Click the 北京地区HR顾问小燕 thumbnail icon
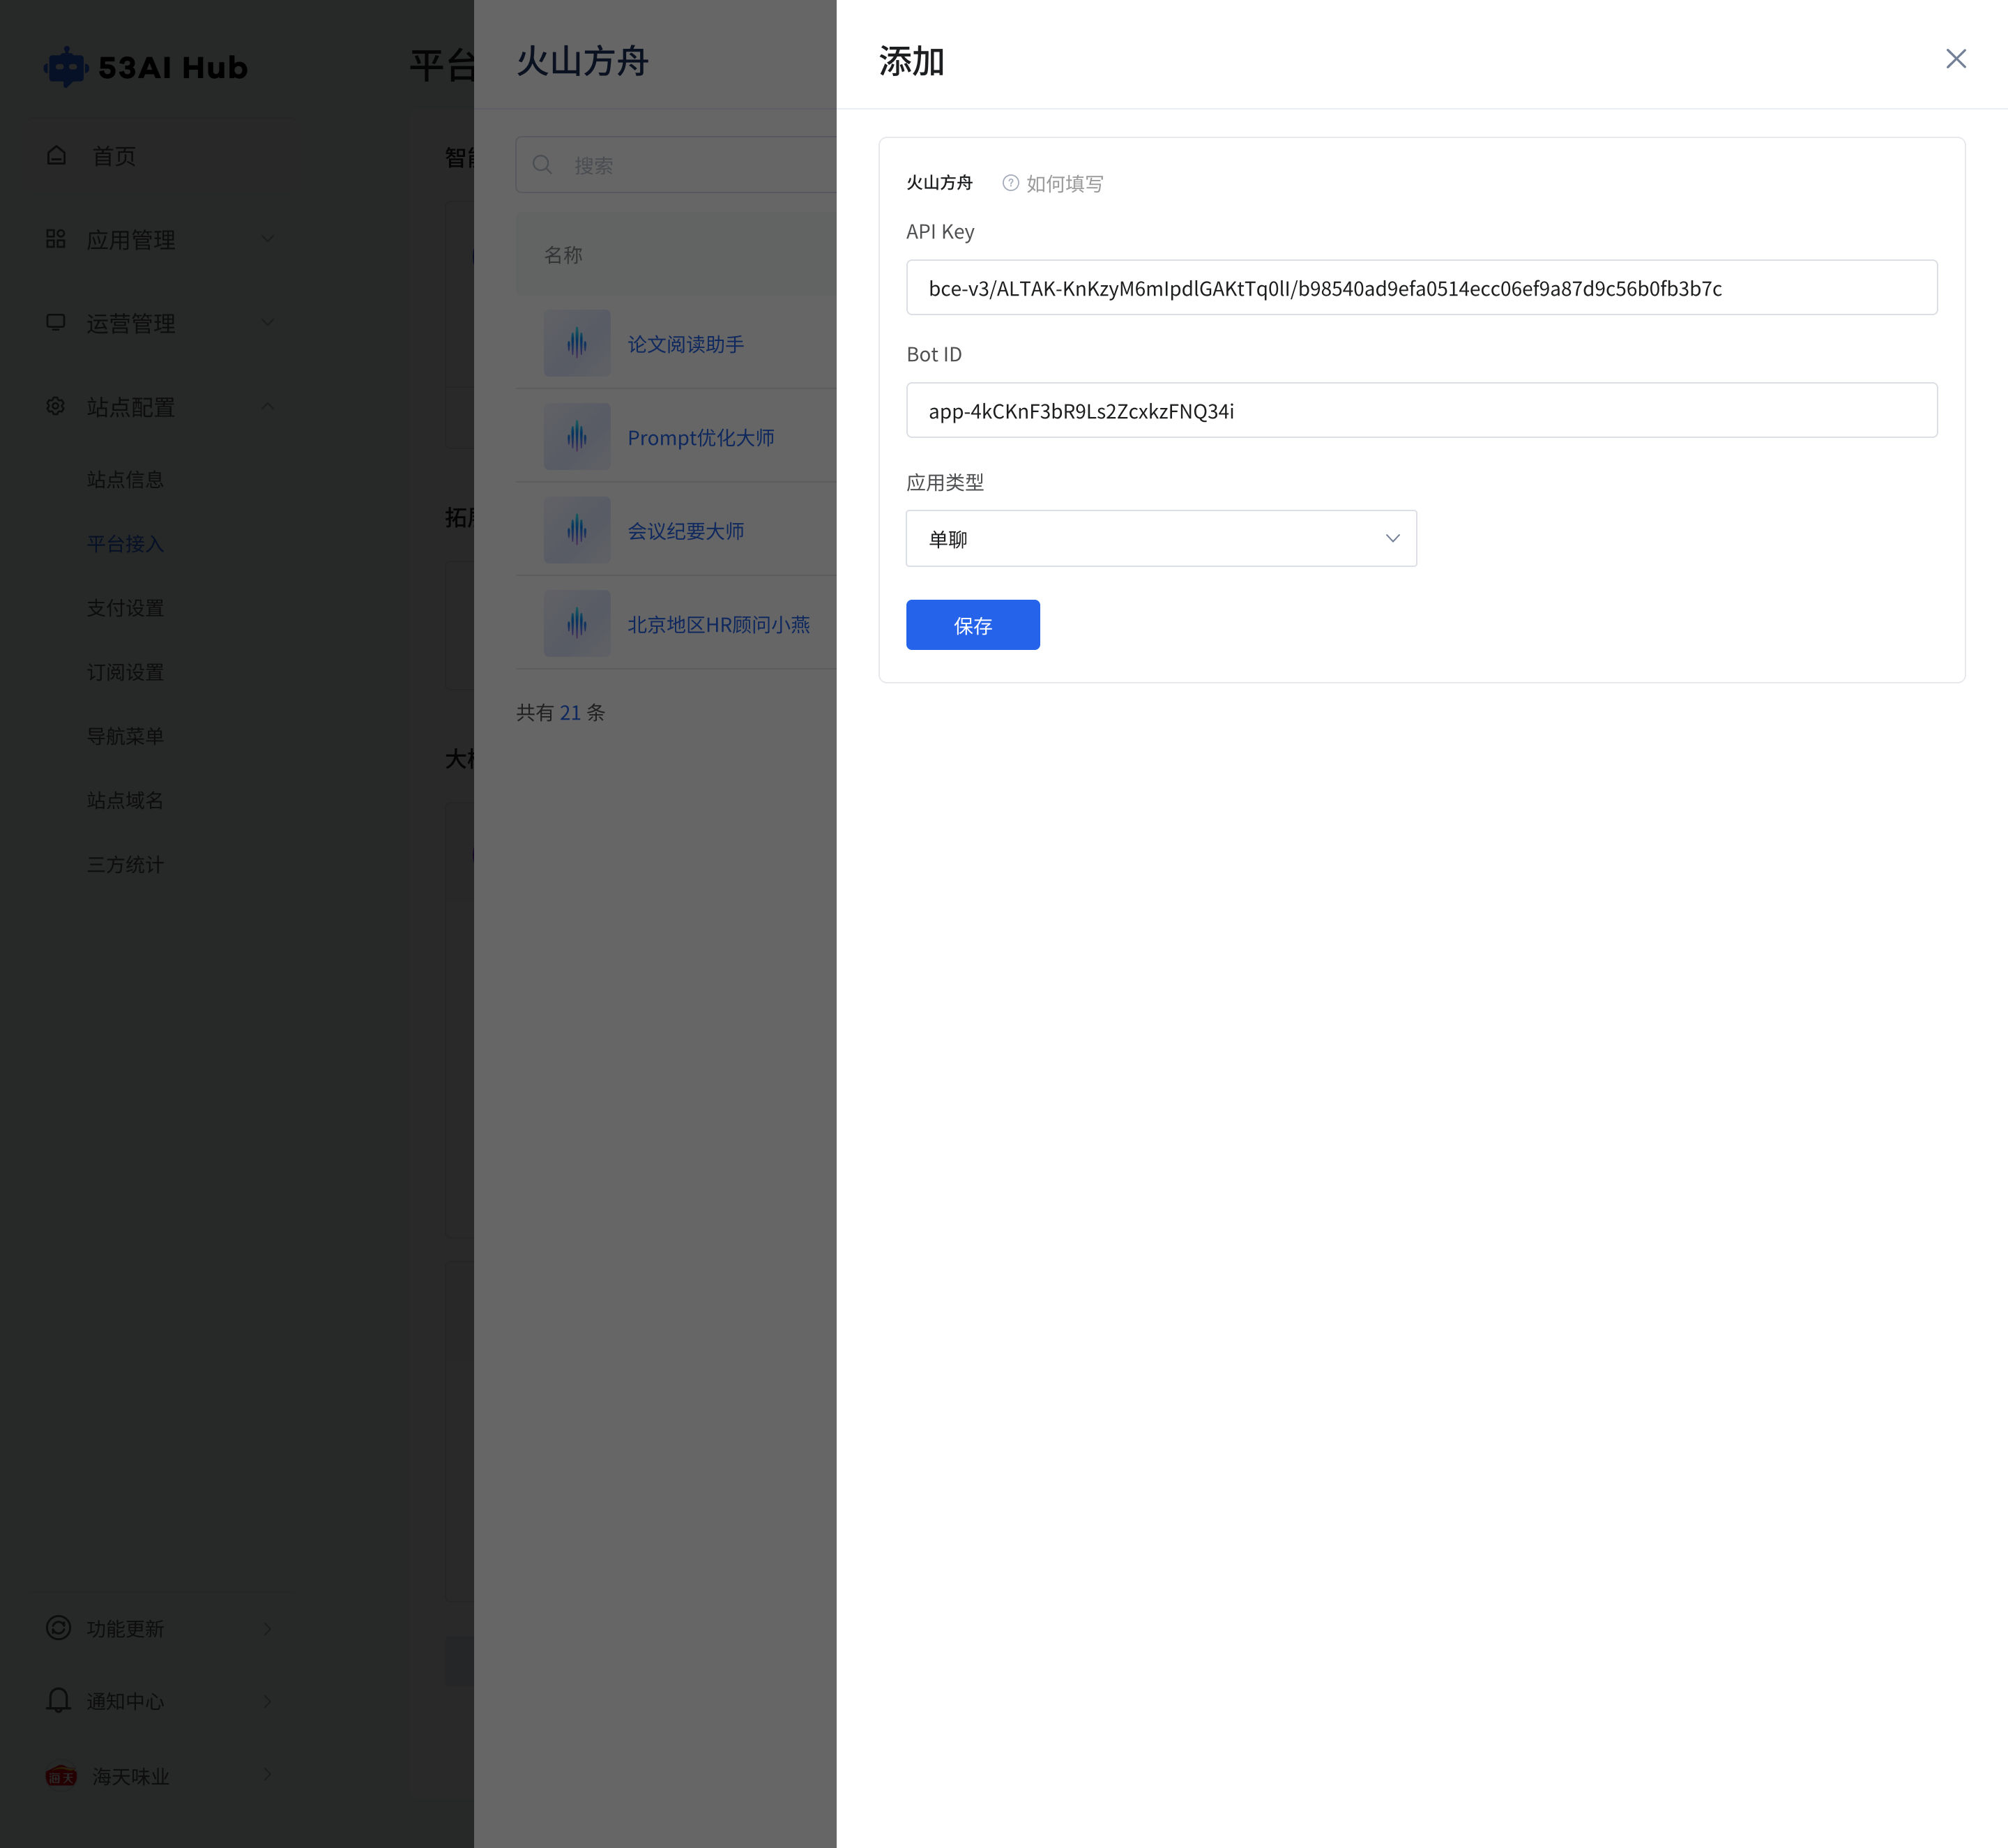2008x1848 pixels. (x=577, y=624)
